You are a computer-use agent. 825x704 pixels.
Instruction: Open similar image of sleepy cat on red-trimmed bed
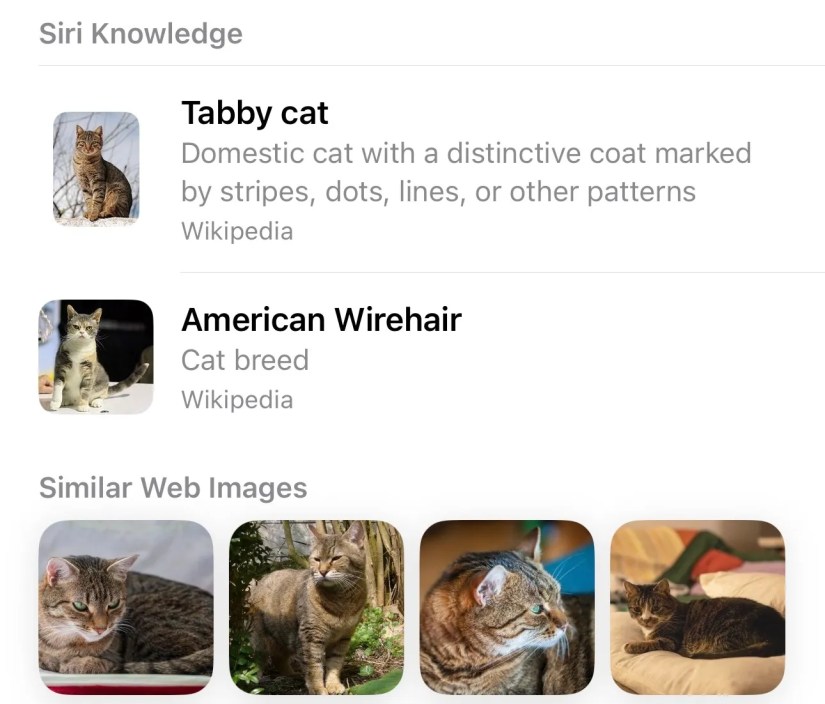tap(126, 607)
